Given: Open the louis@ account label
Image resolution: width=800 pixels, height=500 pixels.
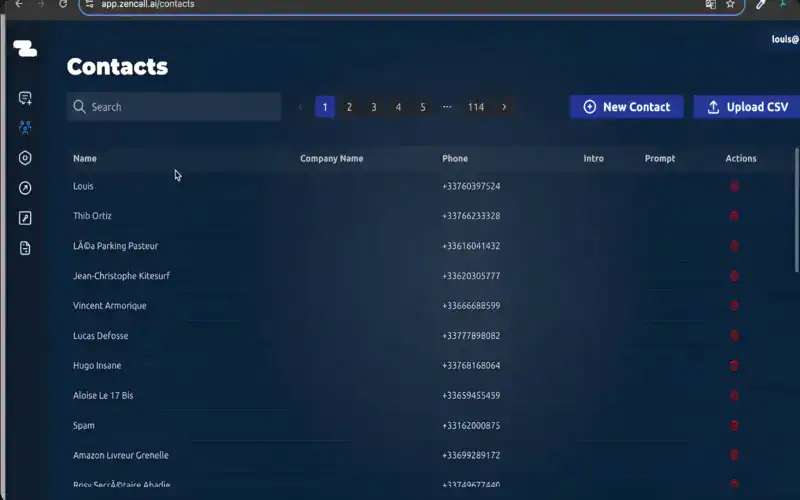Looking at the screenshot, I should click(785, 39).
